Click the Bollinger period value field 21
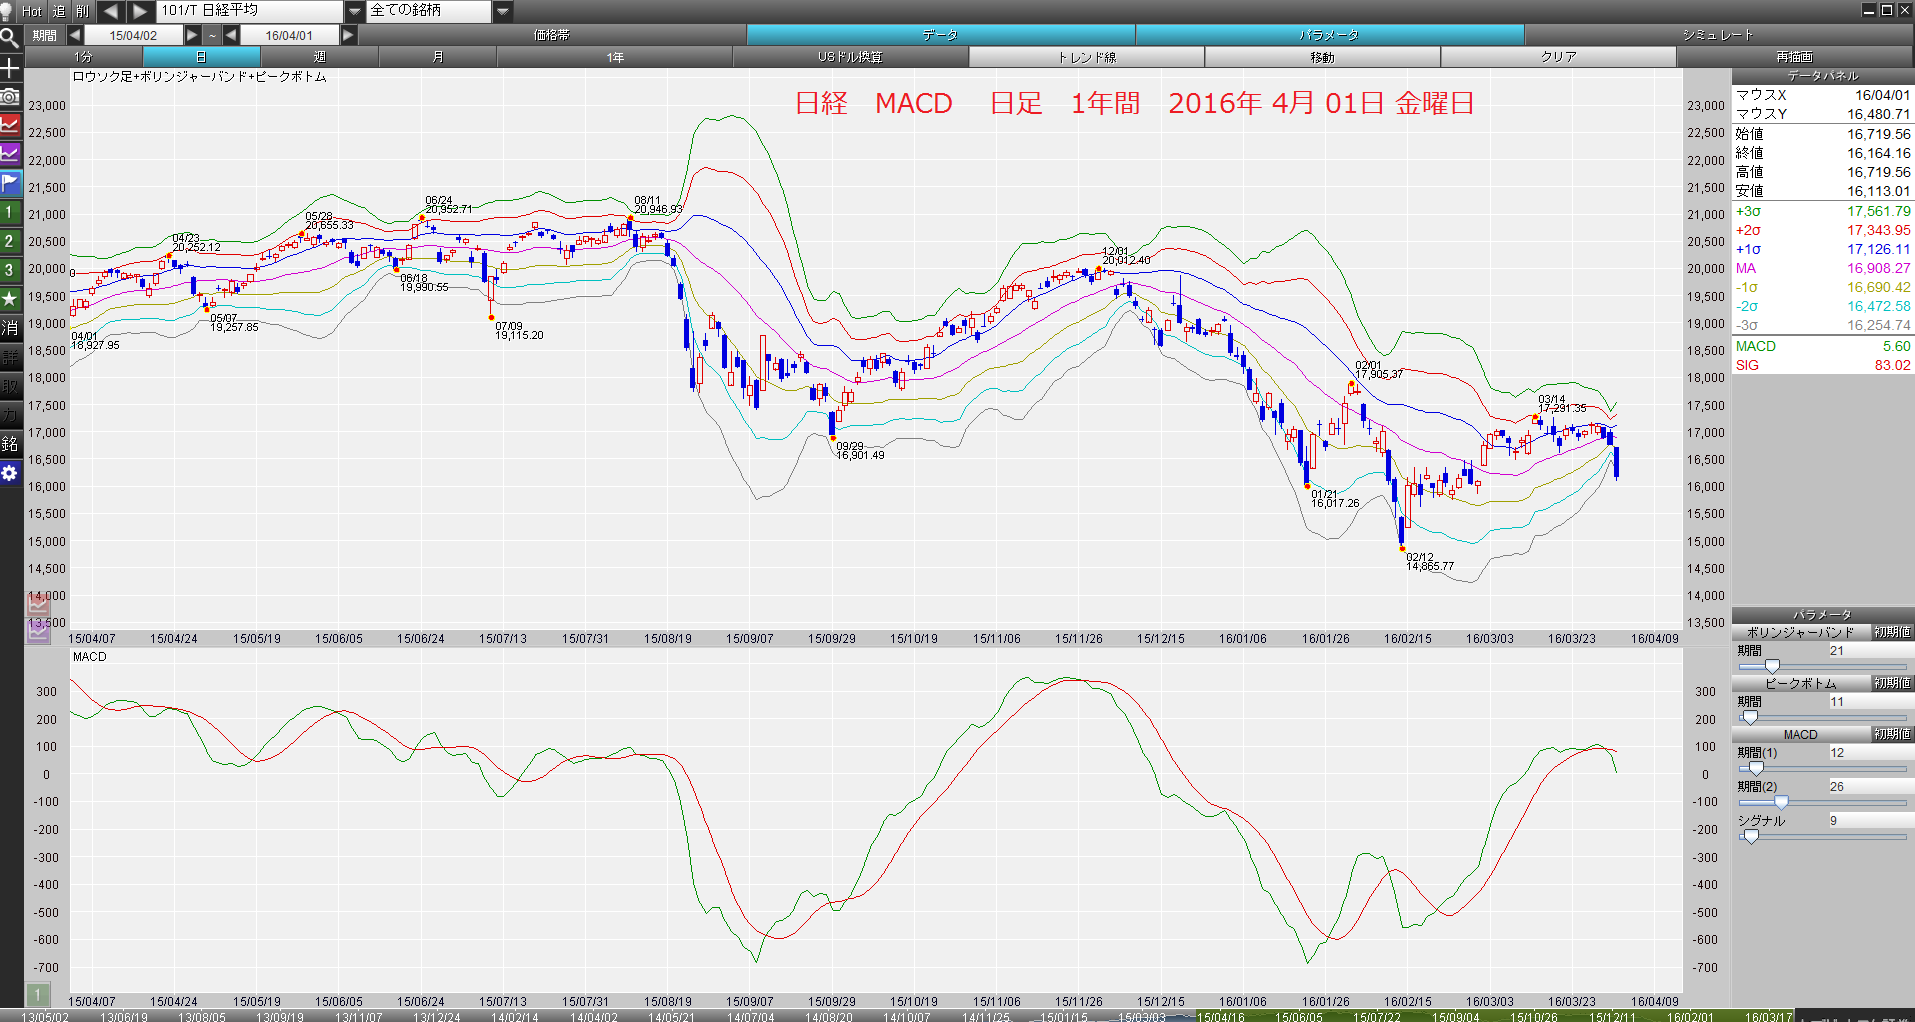Viewport: 1915px width, 1022px height. click(1870, 650)
